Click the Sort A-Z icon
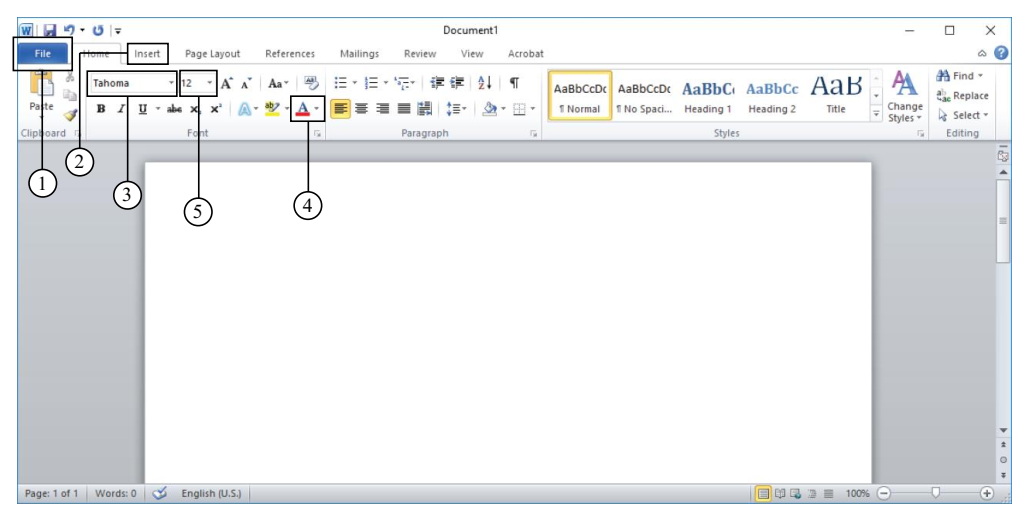The height and width of the screenshot is (530, 1030). [x=484, y=84]
